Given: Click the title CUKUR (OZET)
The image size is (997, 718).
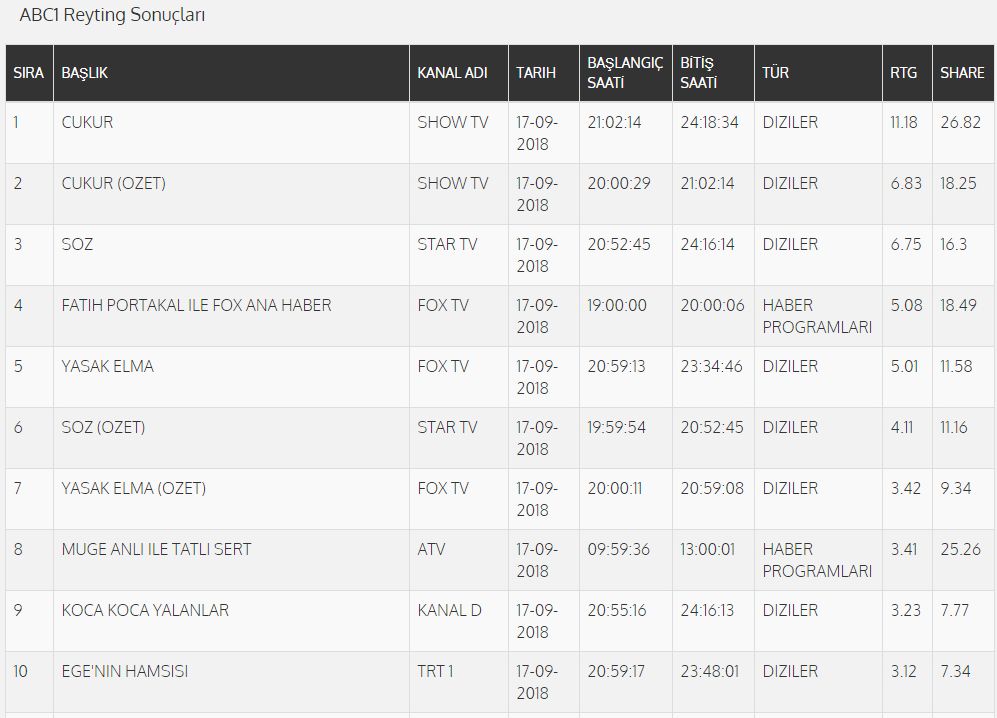Looking at the screenshot, I should (x=114, y=183).
